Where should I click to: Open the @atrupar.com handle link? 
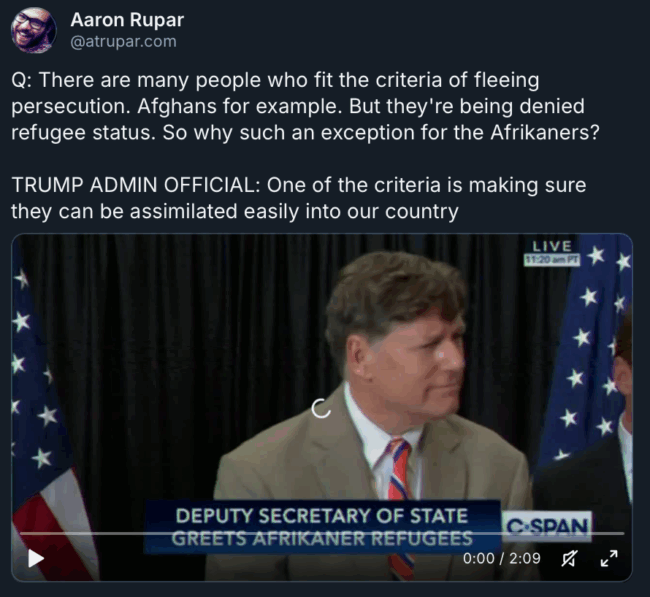pyautogui.click(x=124, y=41)
